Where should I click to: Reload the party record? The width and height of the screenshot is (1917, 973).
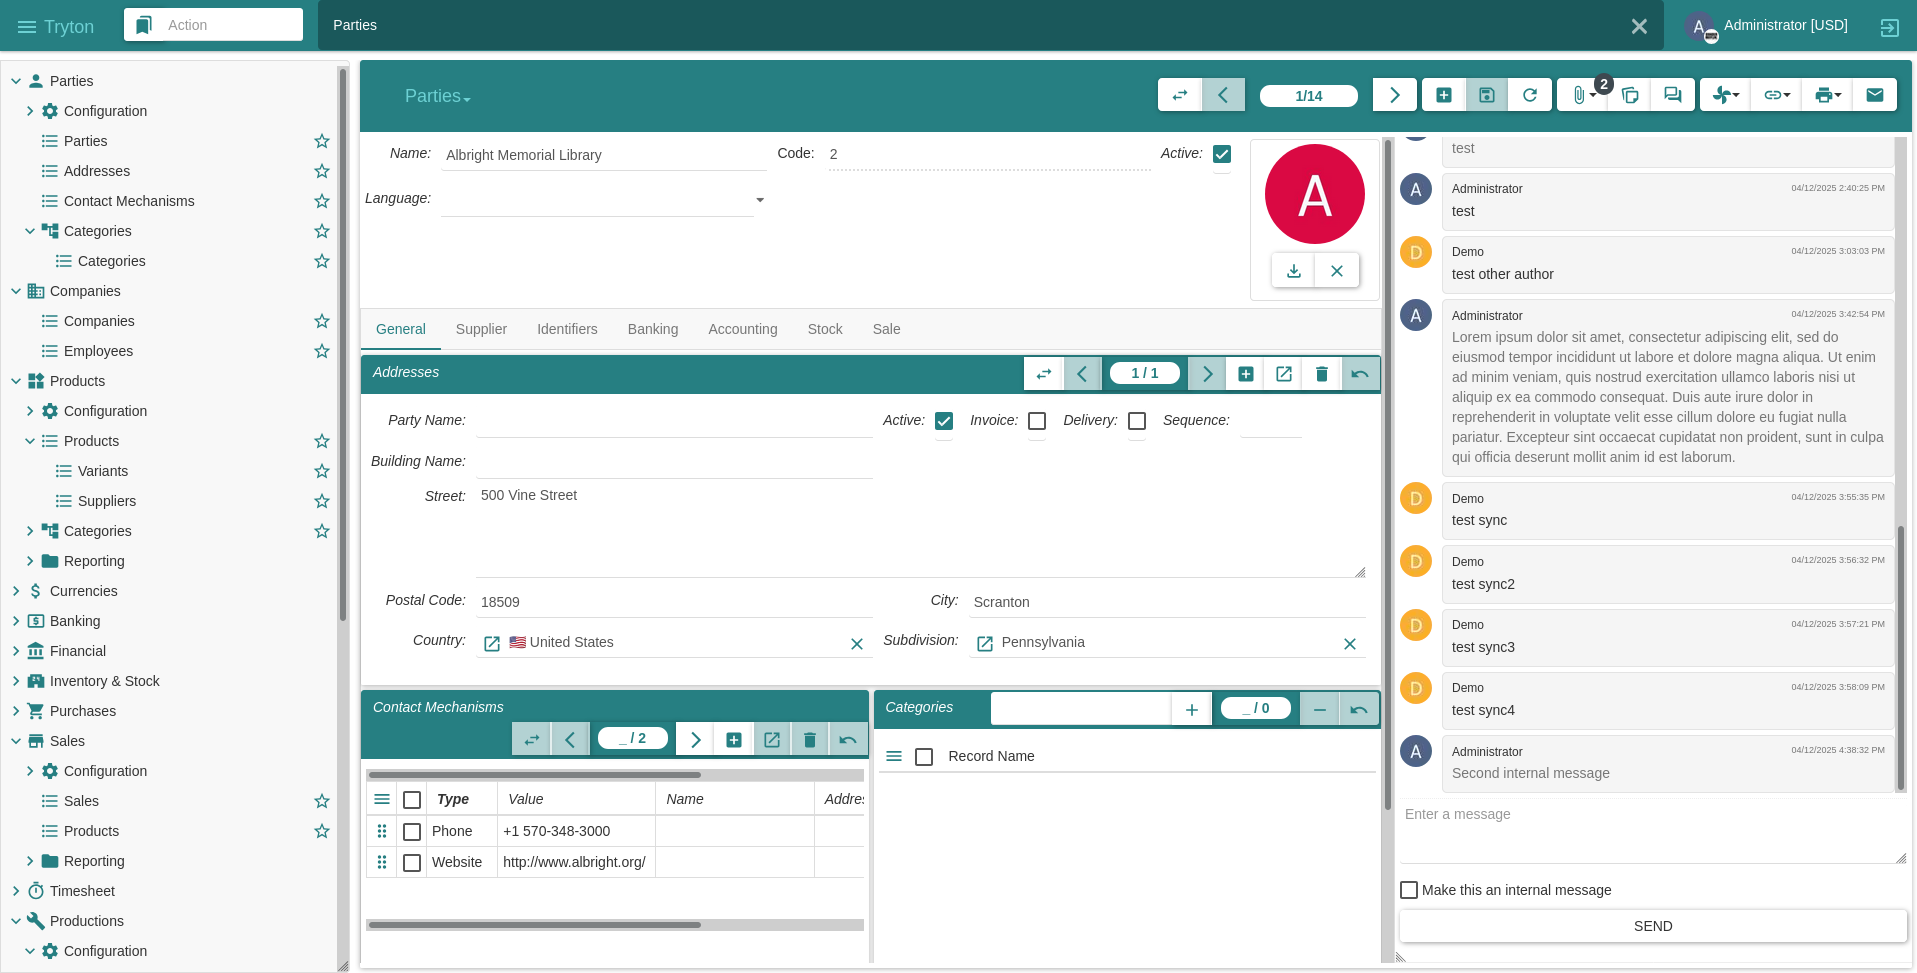[1529, 95]
